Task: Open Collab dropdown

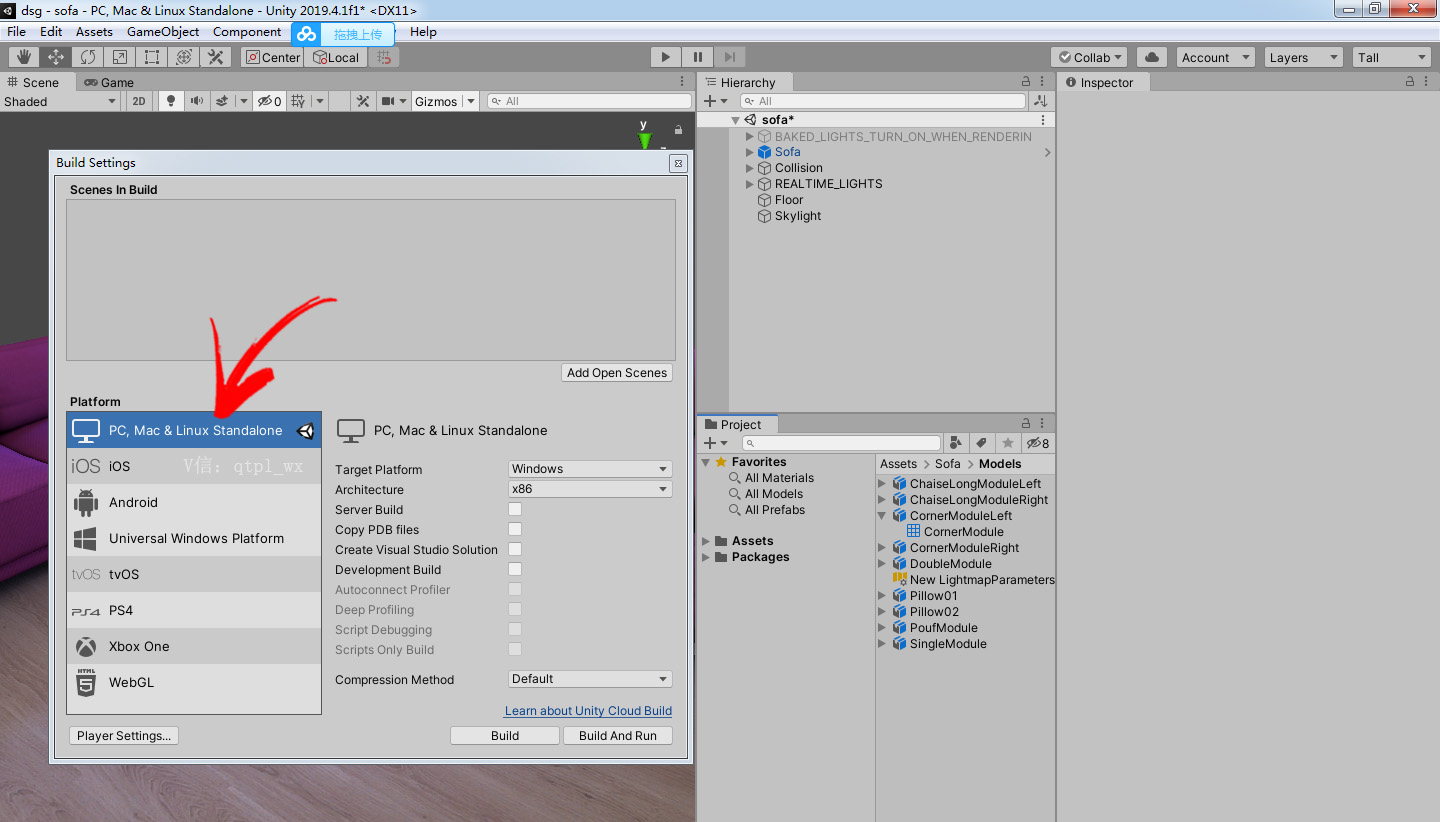Action: (x=1089, y=57)
